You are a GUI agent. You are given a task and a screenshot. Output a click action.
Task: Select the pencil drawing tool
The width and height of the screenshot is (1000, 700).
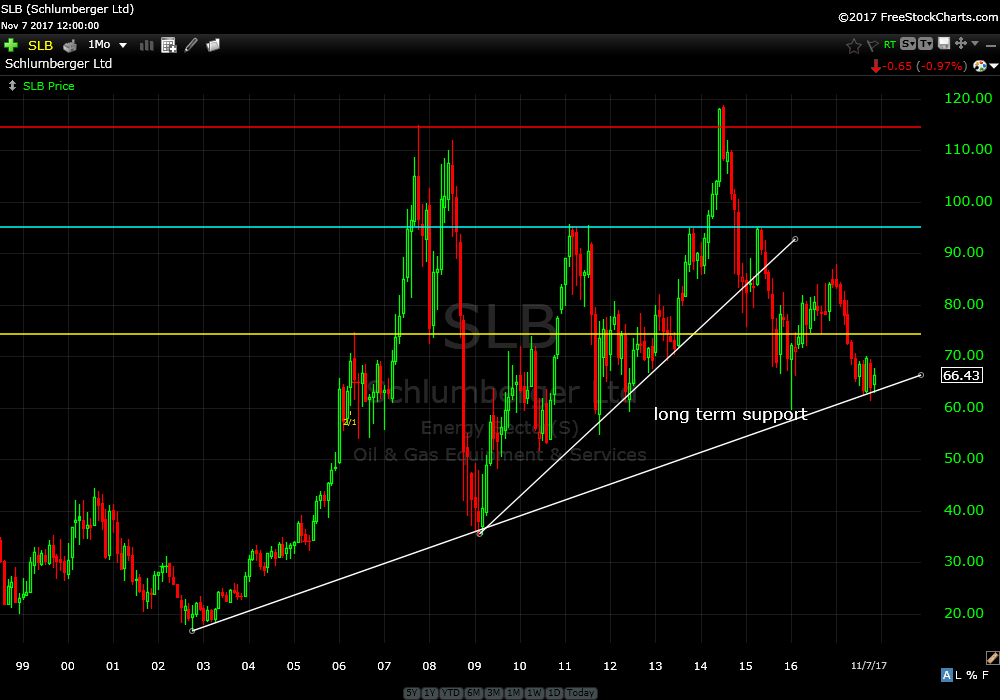point(191,45)
